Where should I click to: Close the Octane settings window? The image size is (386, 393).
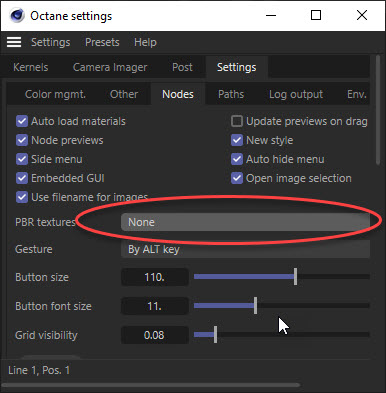tap(362, 15)
